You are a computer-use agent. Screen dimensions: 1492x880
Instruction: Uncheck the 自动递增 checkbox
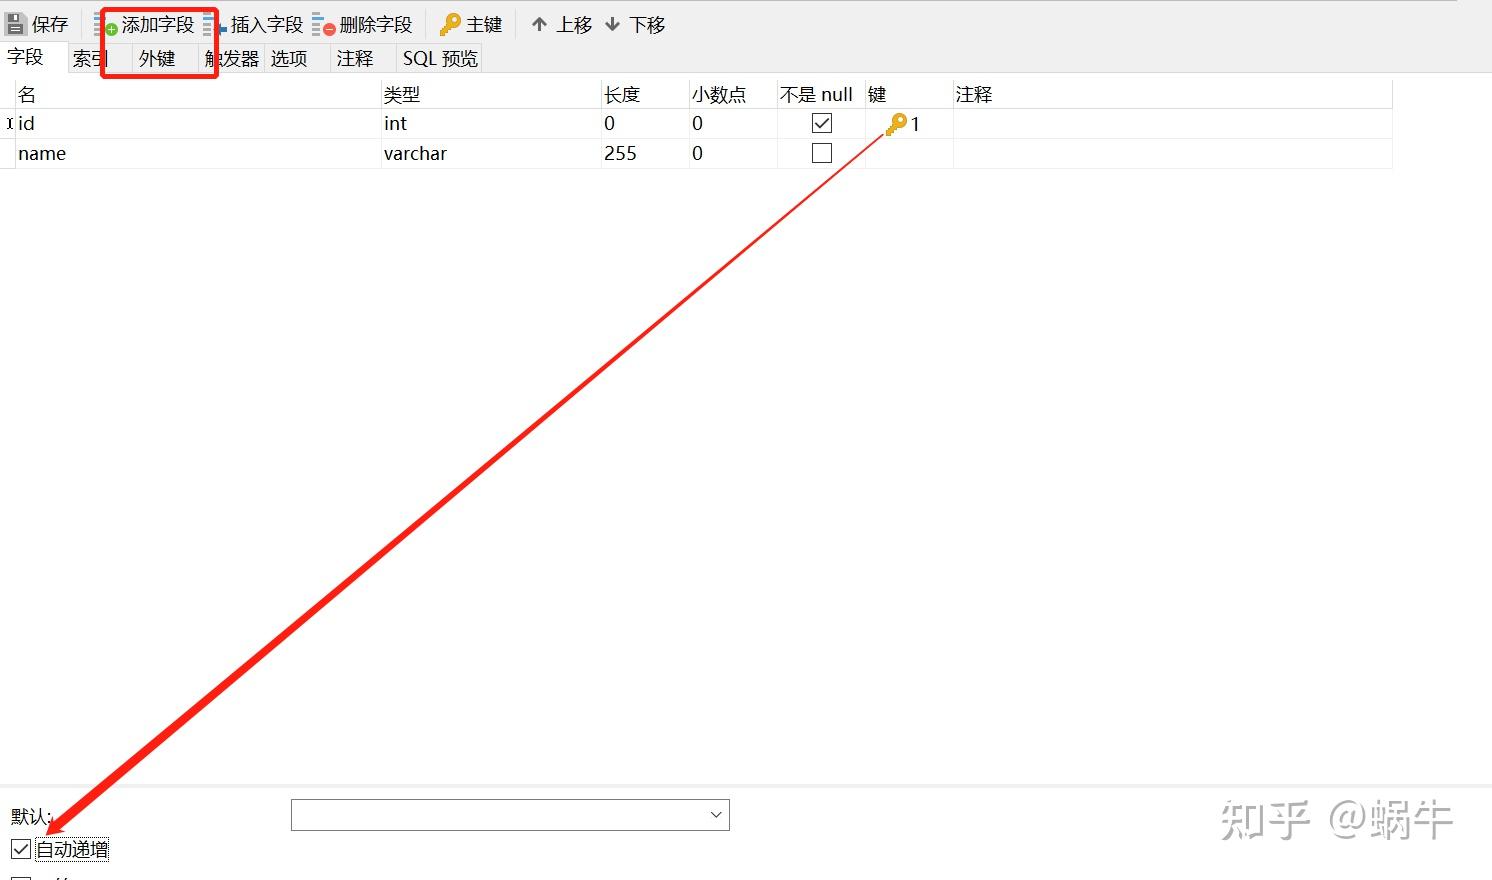[21, 849]
